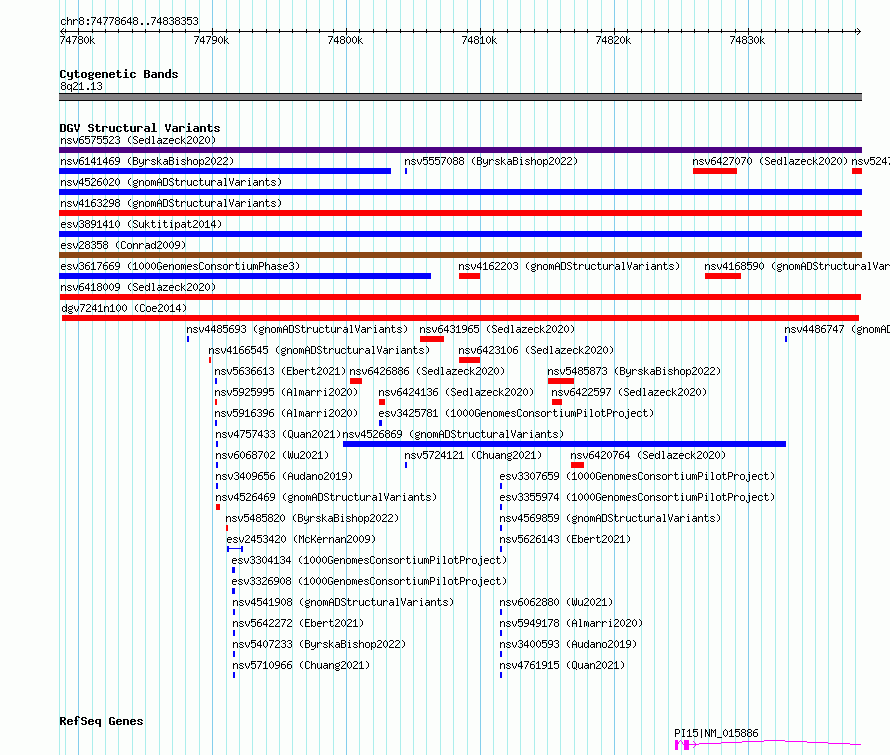Click esv3425781 (1000GenomesConsortiumPilotProject) label

[517, 413]
